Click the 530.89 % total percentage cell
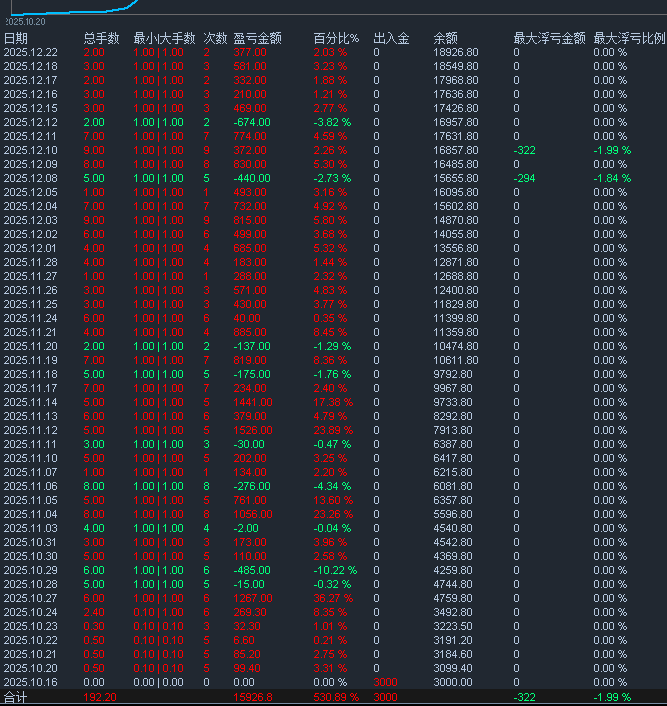The width and height of the screenshot is (667, 706). 335,696
